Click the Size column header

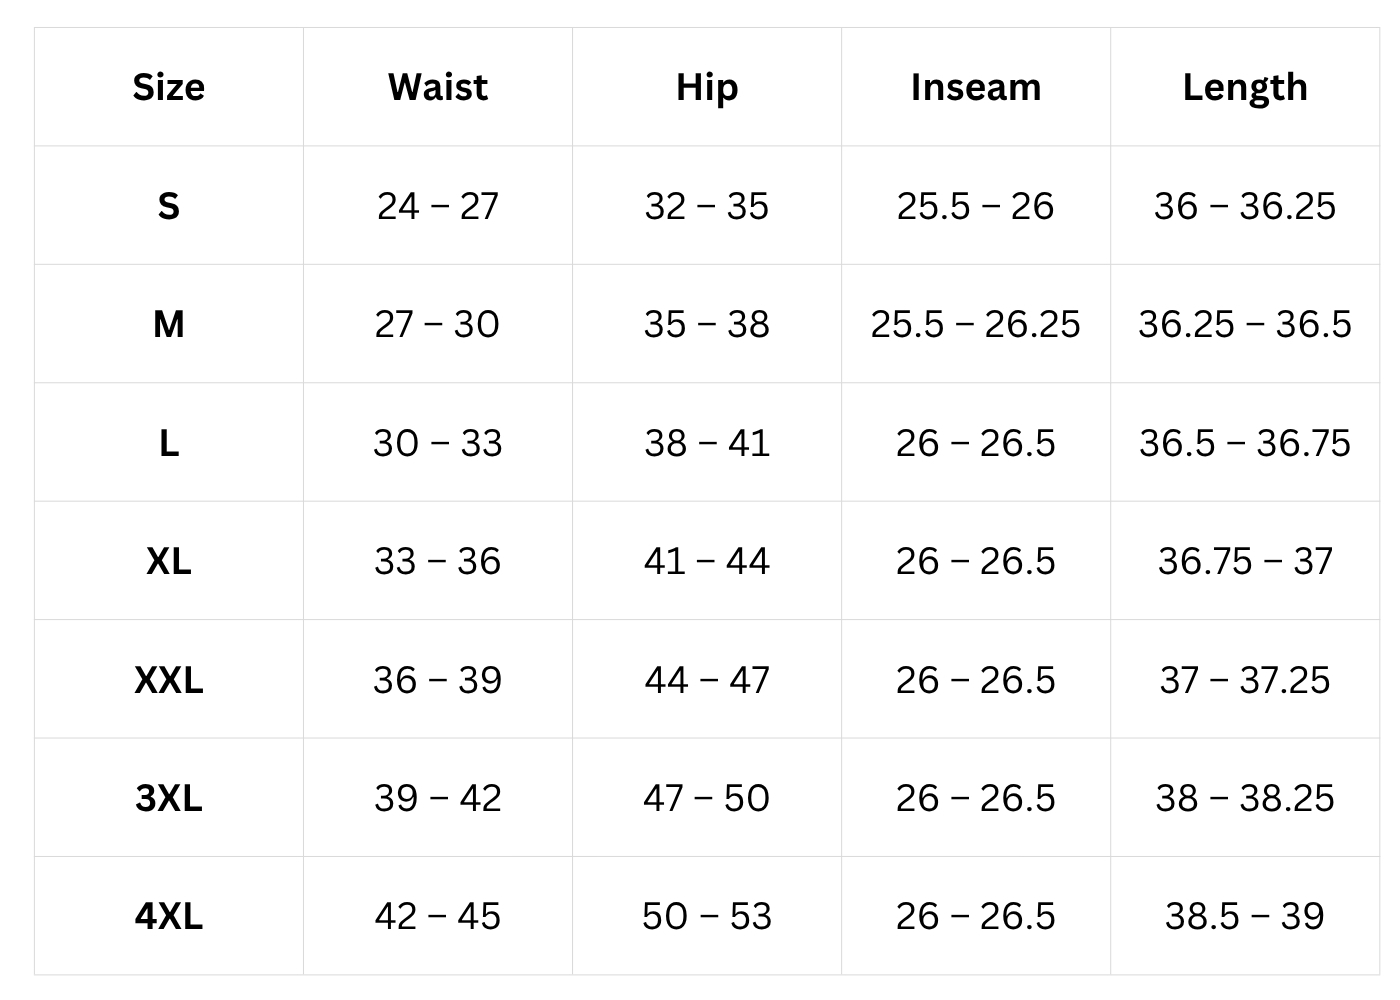(x=169, y=88)
